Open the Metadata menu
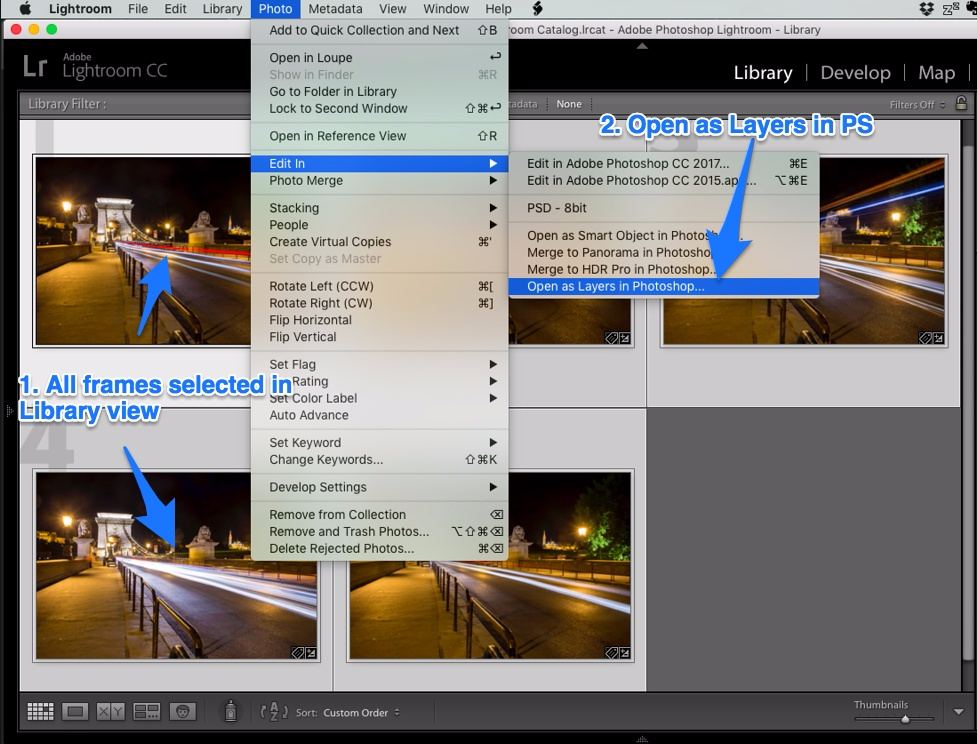The height and width of the screenshot is (744, 977). (335, 9)
